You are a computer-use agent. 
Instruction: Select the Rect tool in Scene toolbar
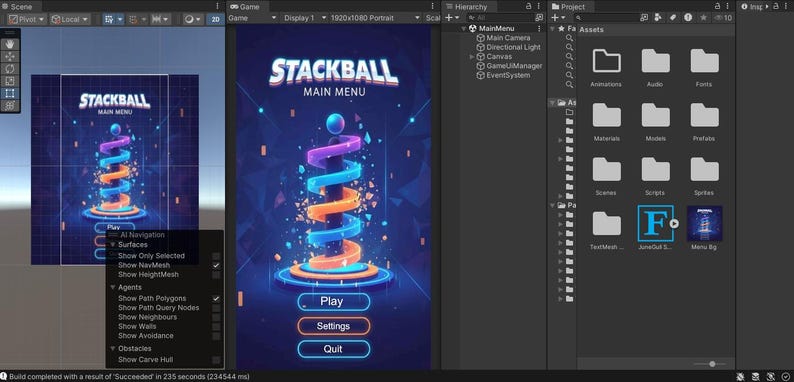[10, 93]
